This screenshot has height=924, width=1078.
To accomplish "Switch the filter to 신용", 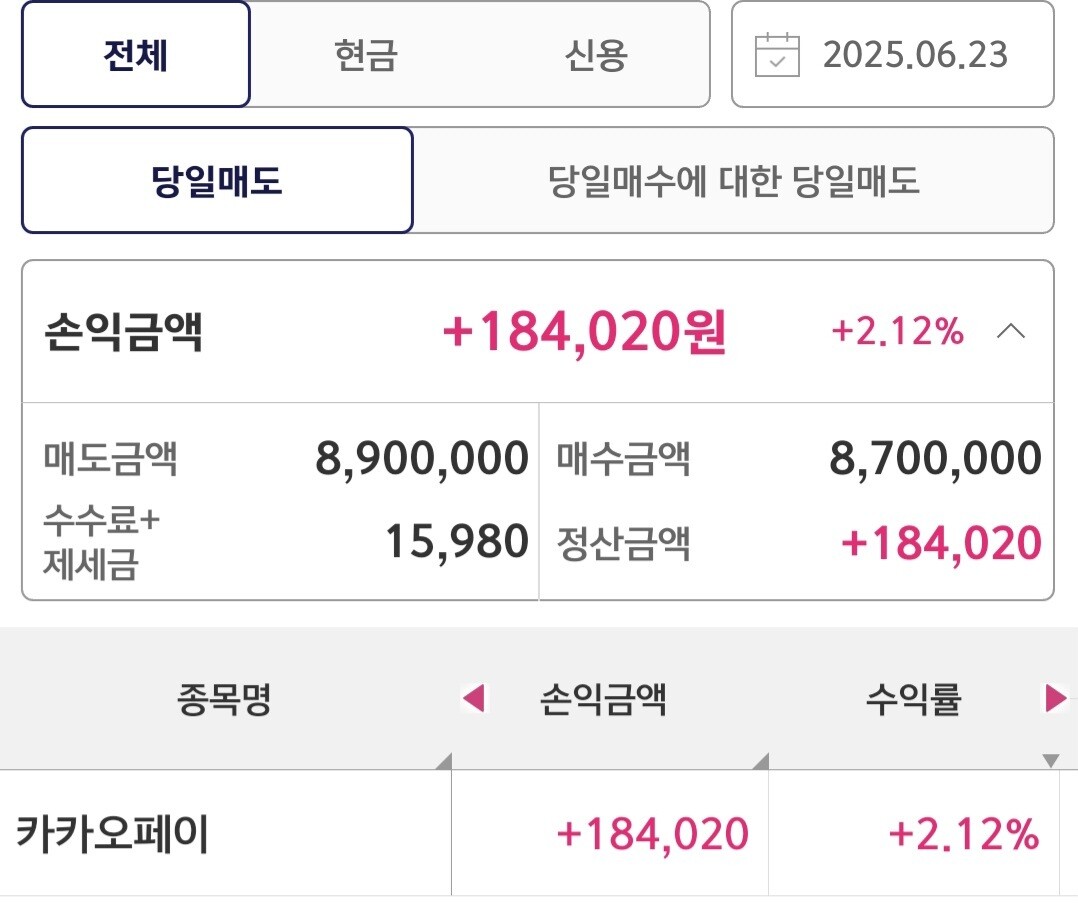I will click(595, 55).
